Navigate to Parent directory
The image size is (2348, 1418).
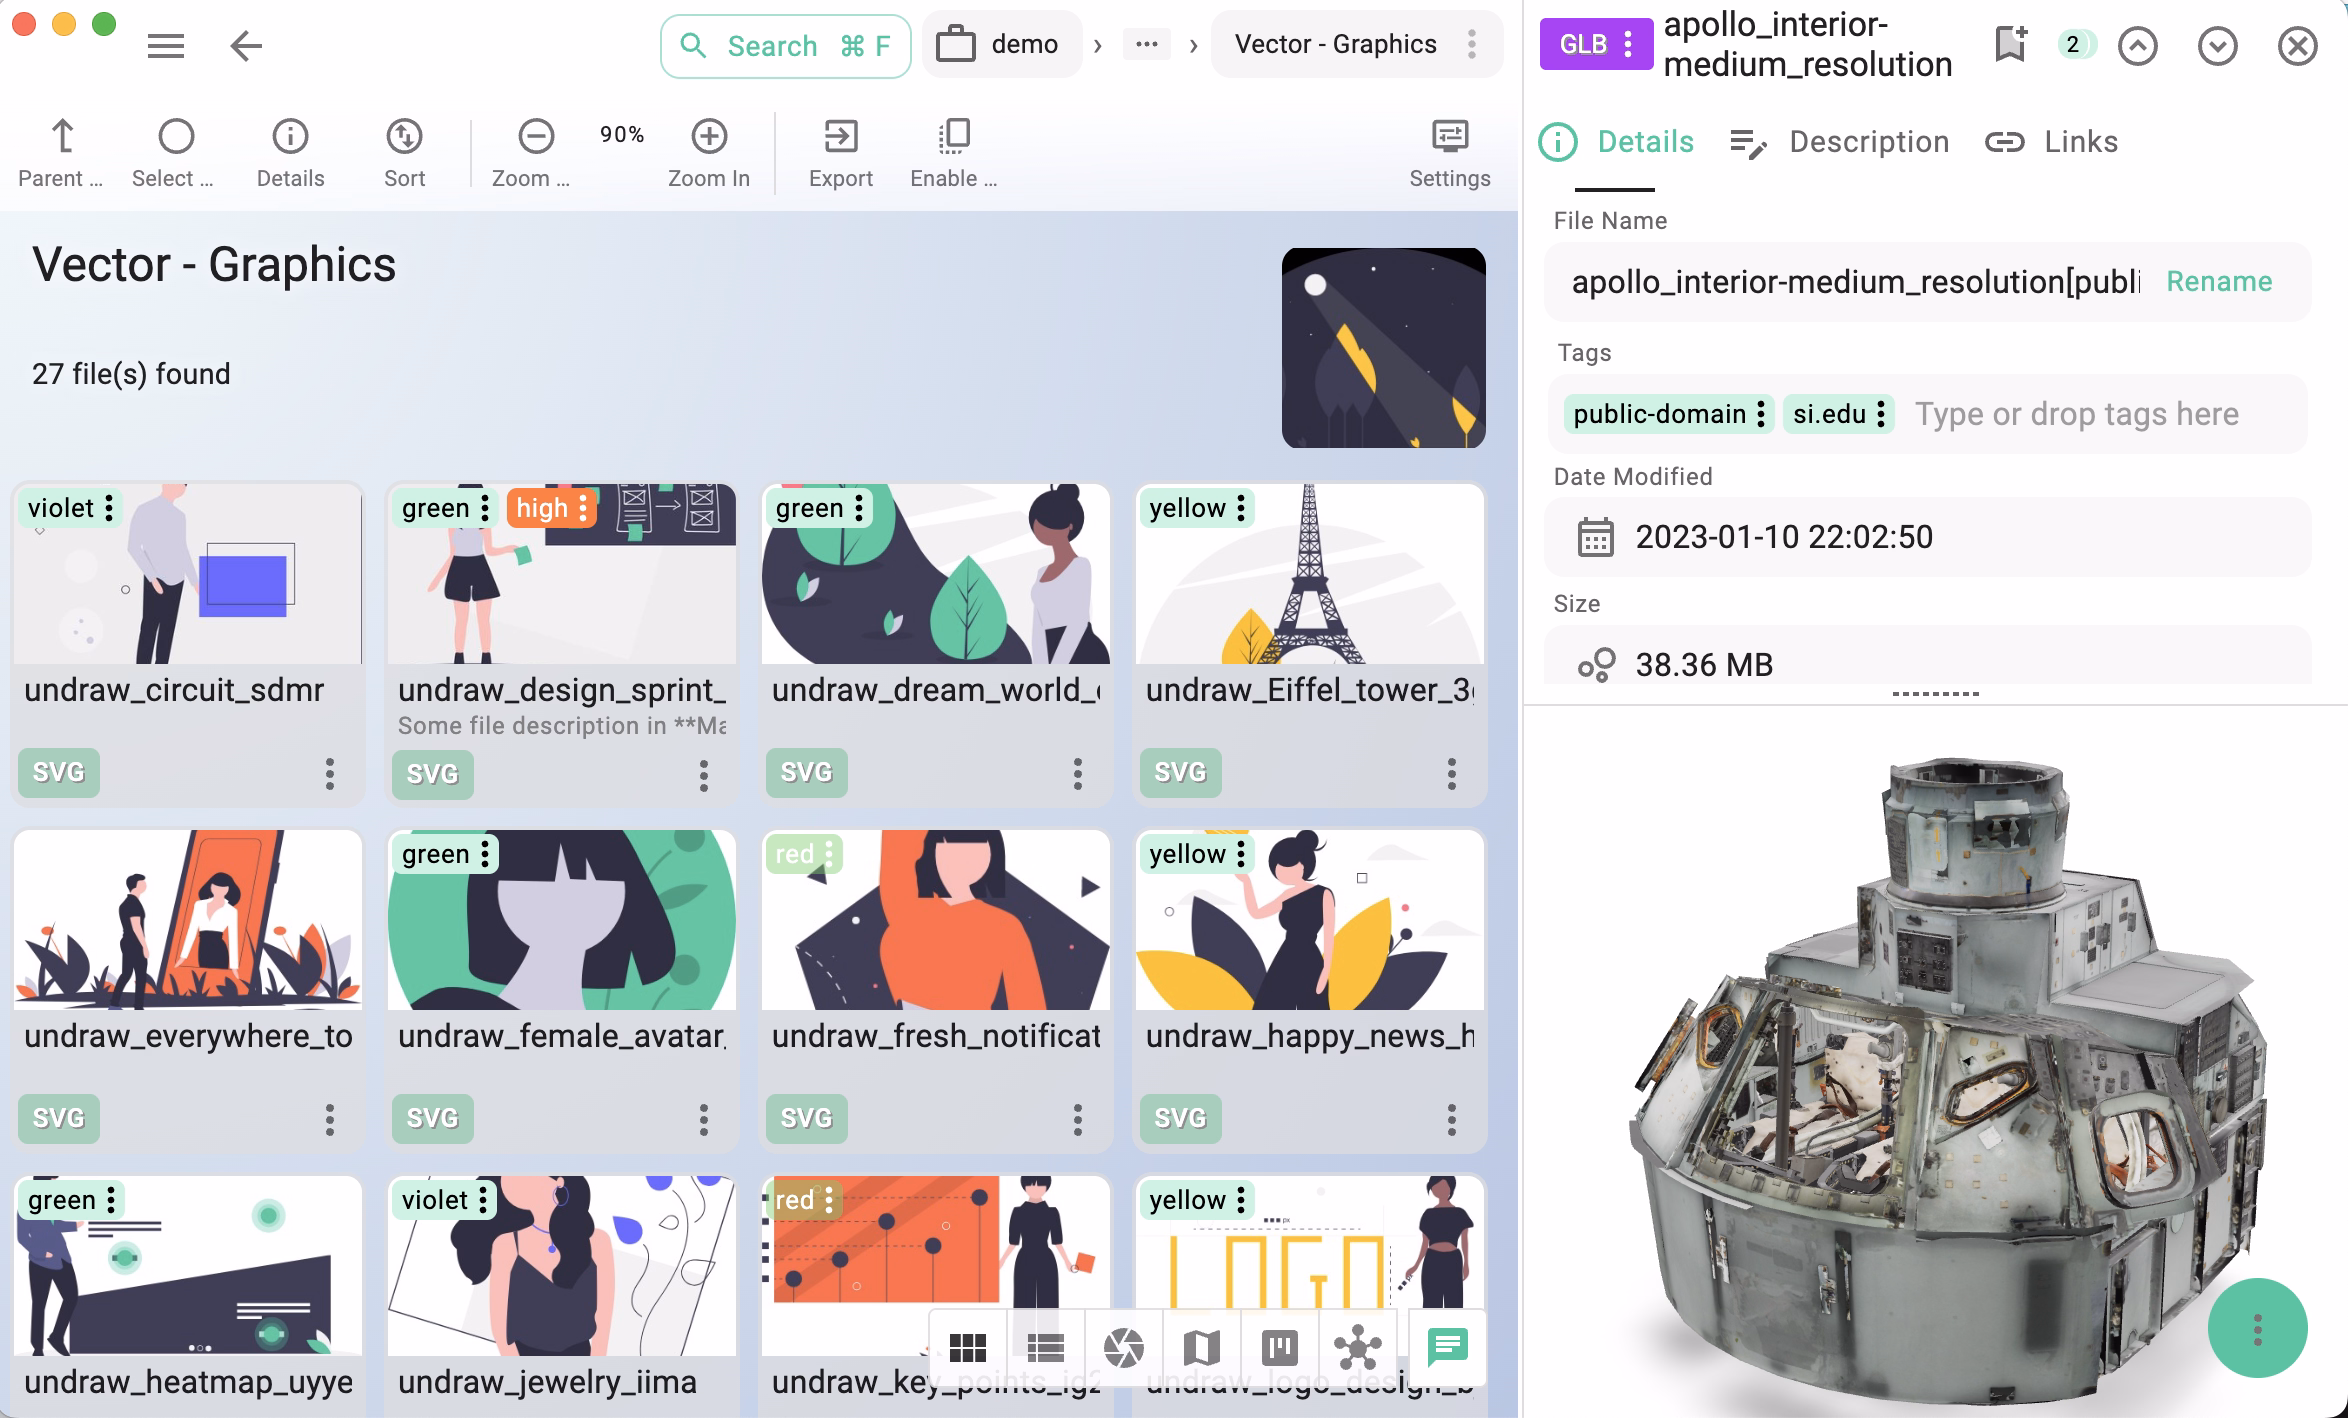tap(61, 153)
